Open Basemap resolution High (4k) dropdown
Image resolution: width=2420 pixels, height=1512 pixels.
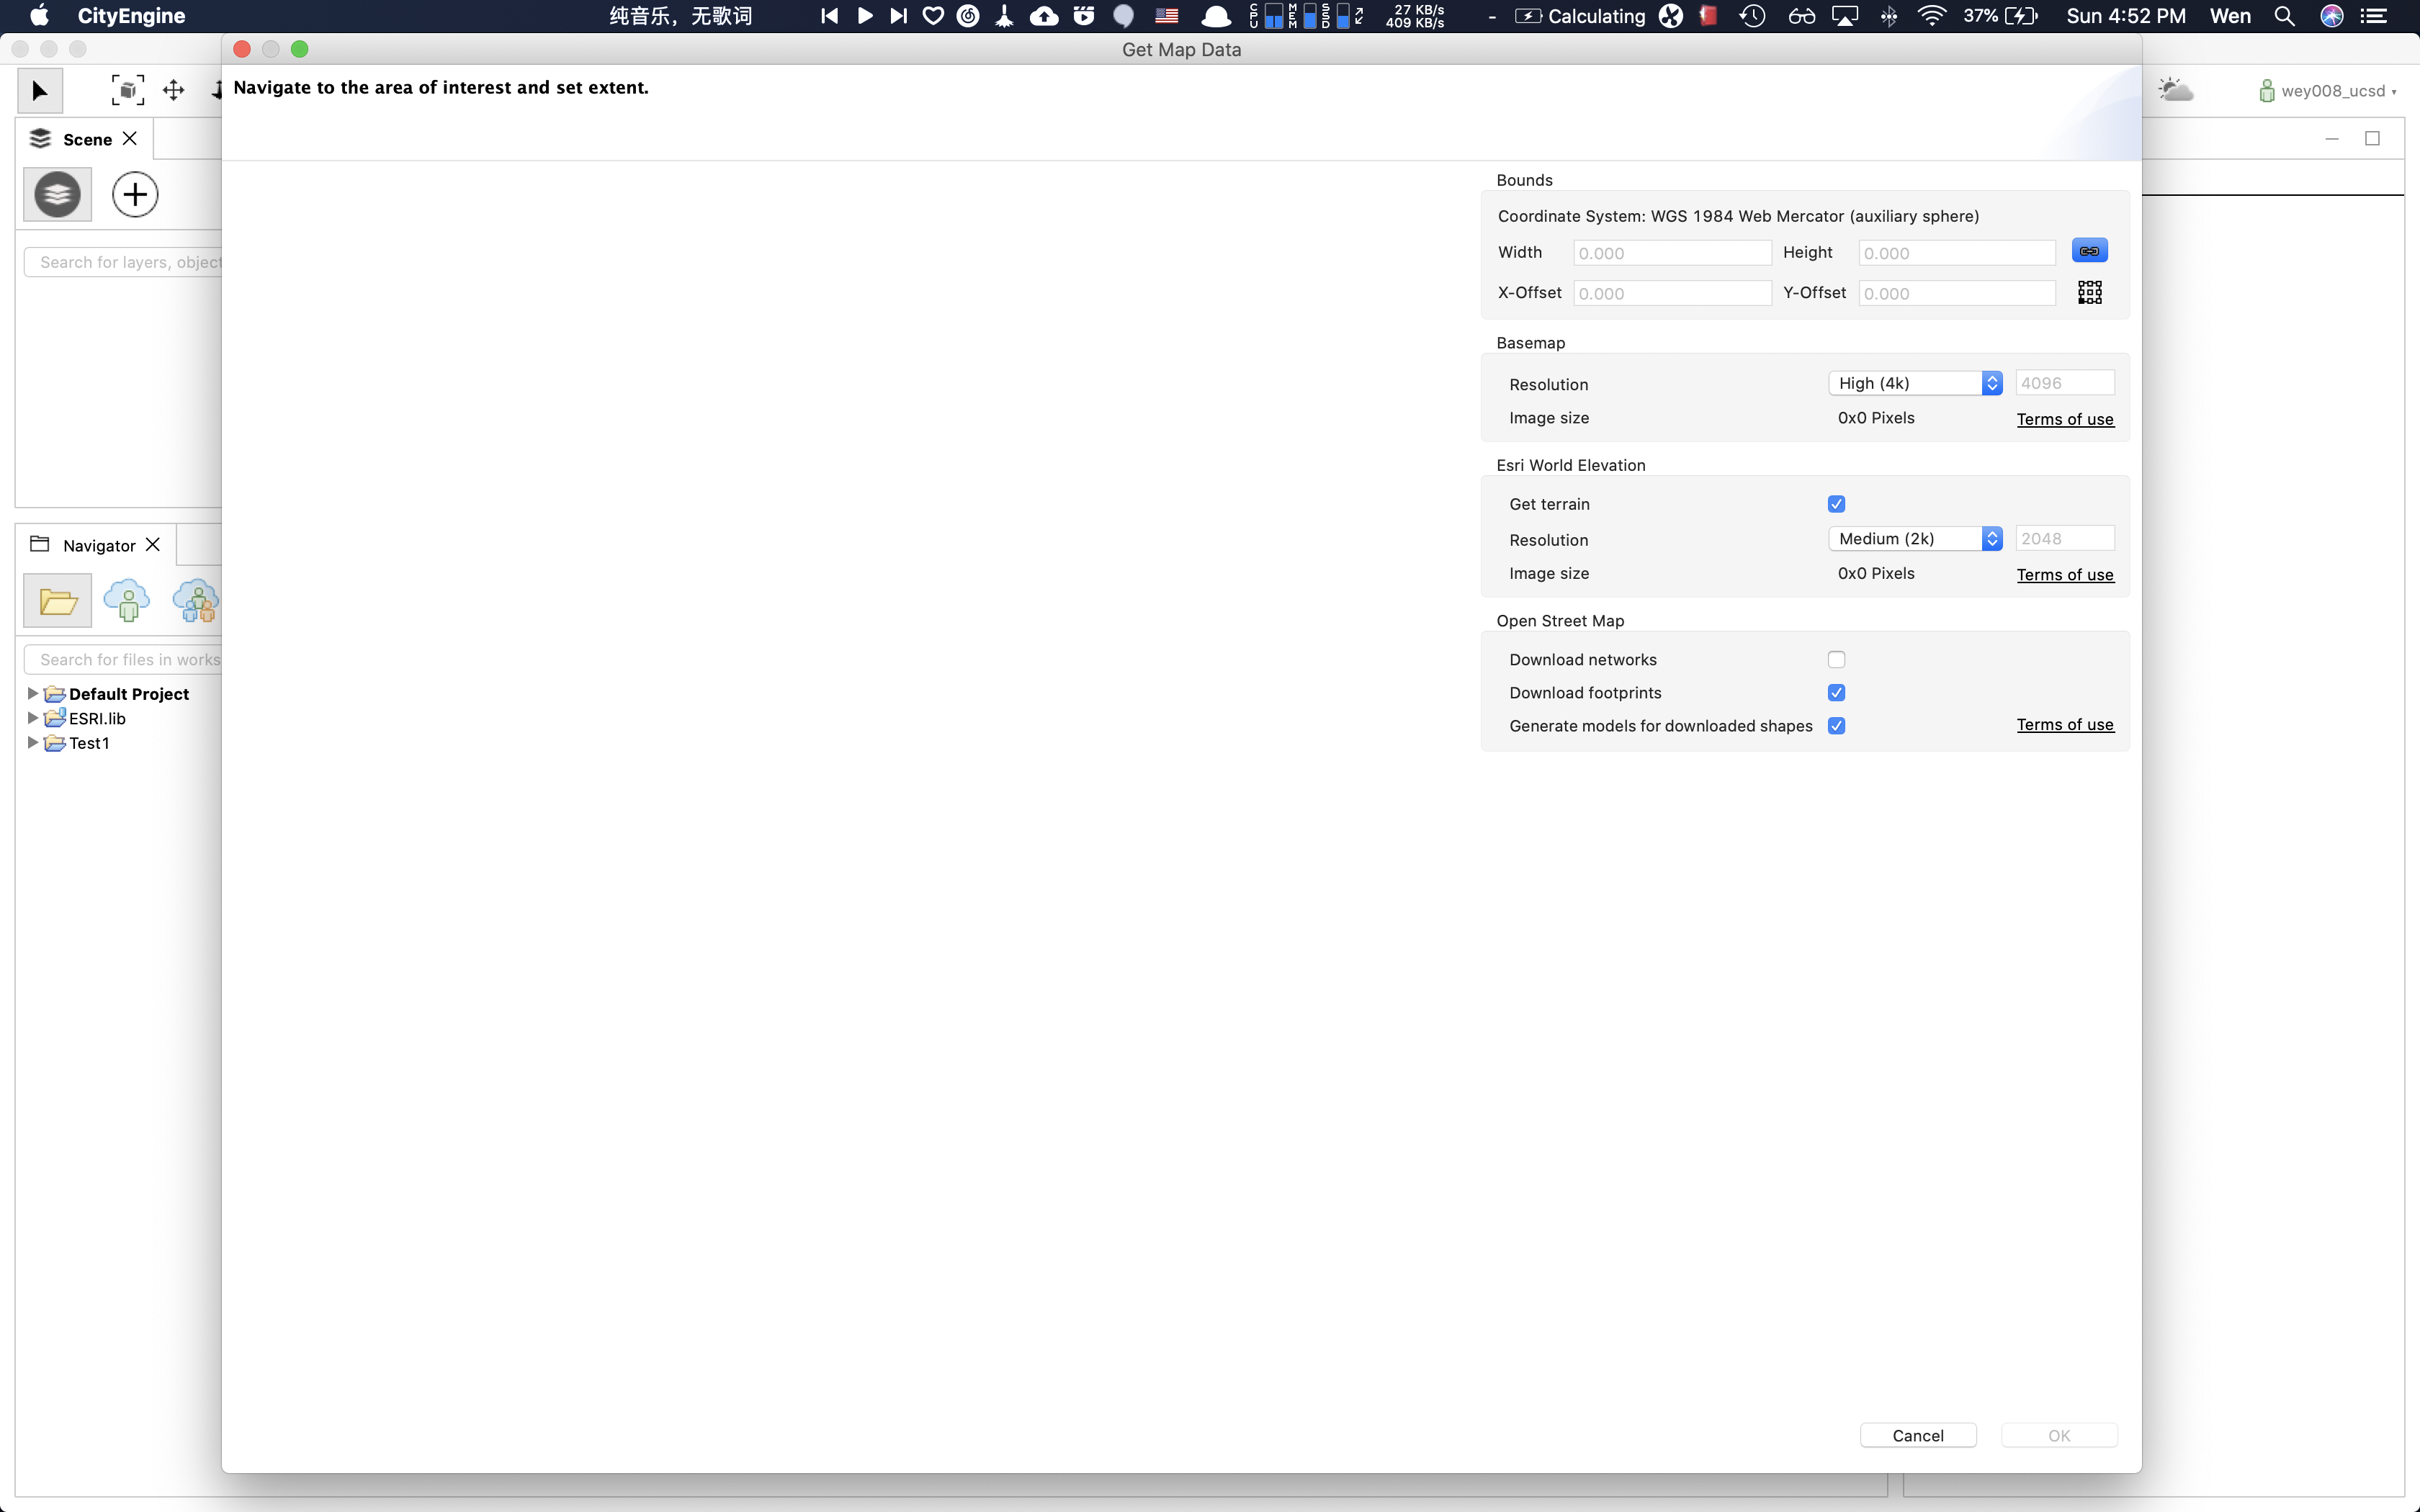click(x=1915, y=383)
